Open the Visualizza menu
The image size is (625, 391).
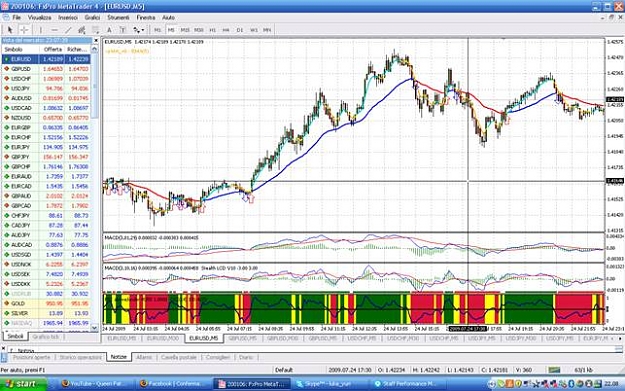coord(39,18)
